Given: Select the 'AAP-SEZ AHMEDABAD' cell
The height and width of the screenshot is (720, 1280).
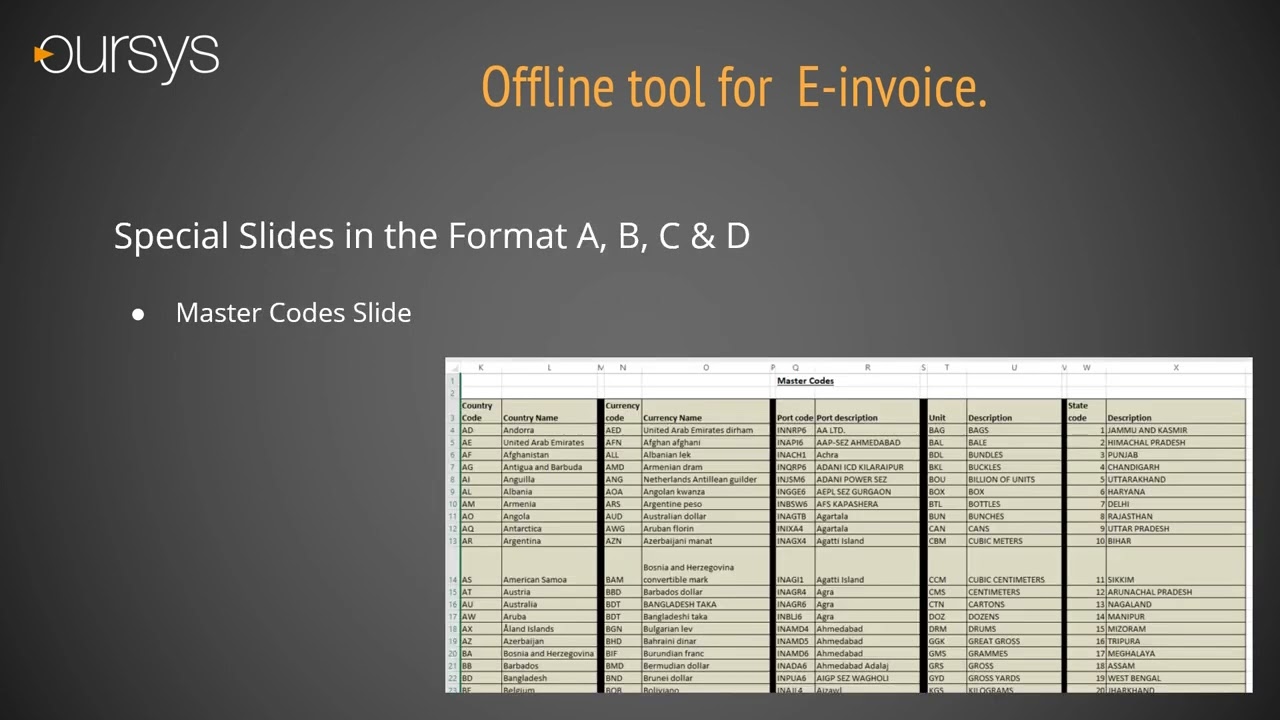Looking at the screenshot, I should pyautogui.click(x=867, y=442).
